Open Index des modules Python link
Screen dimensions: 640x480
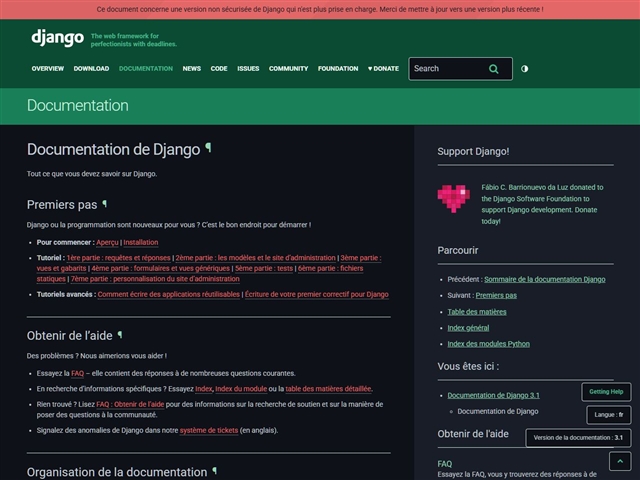[489, 344]
